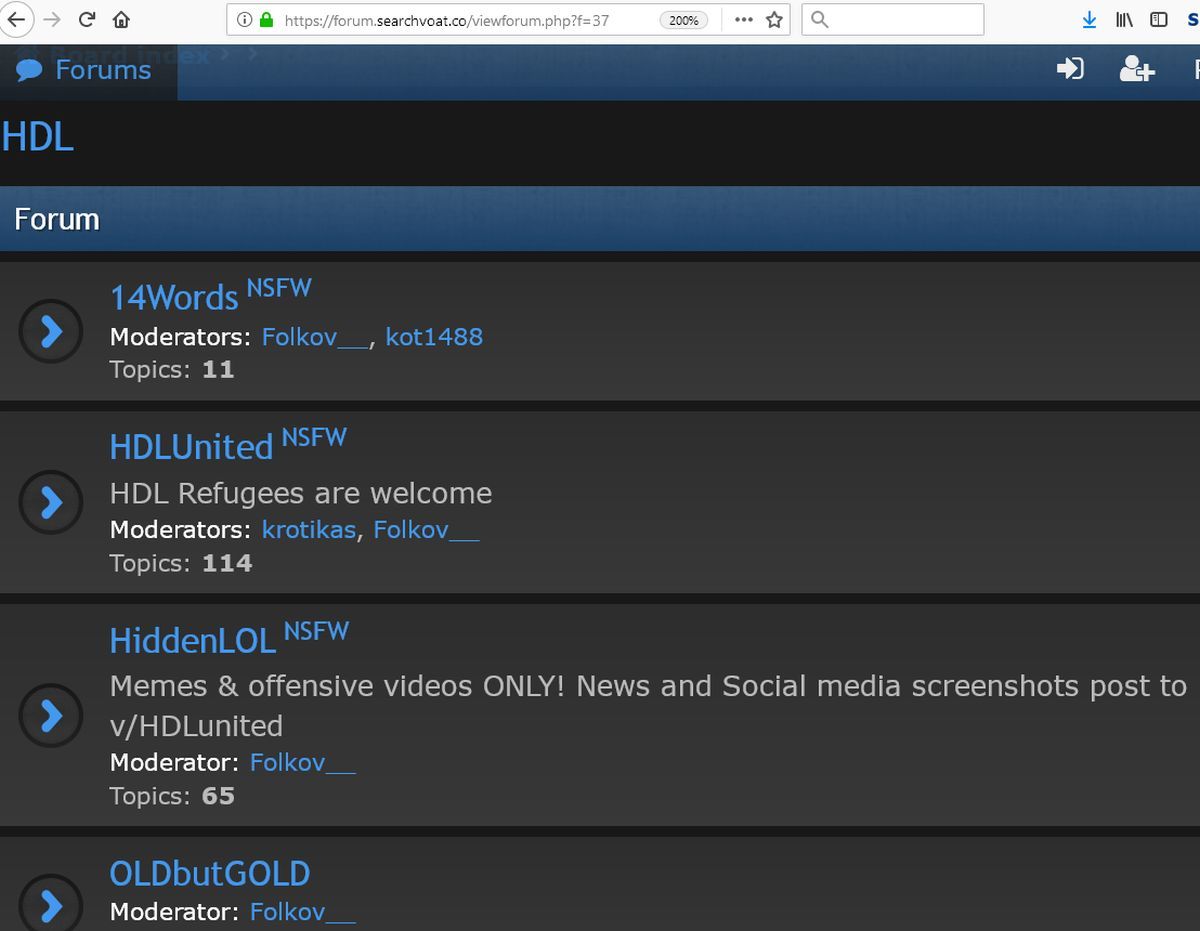Go to browser home page icon
The width and height of the screenshot is (1200, 931).
point(121,19)
